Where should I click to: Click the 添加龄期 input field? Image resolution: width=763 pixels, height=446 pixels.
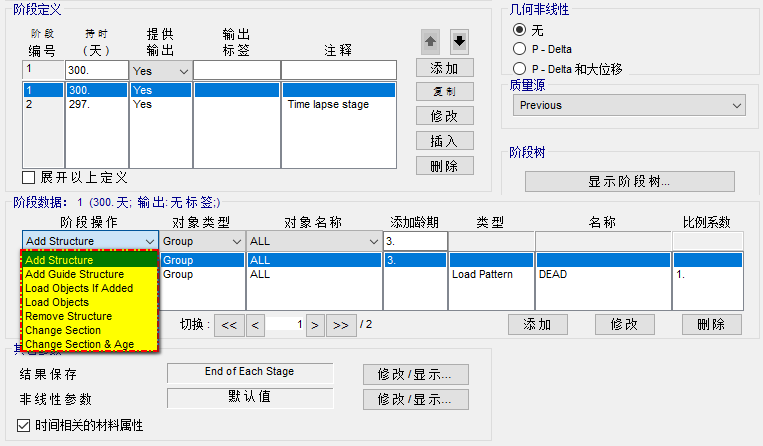414,241
